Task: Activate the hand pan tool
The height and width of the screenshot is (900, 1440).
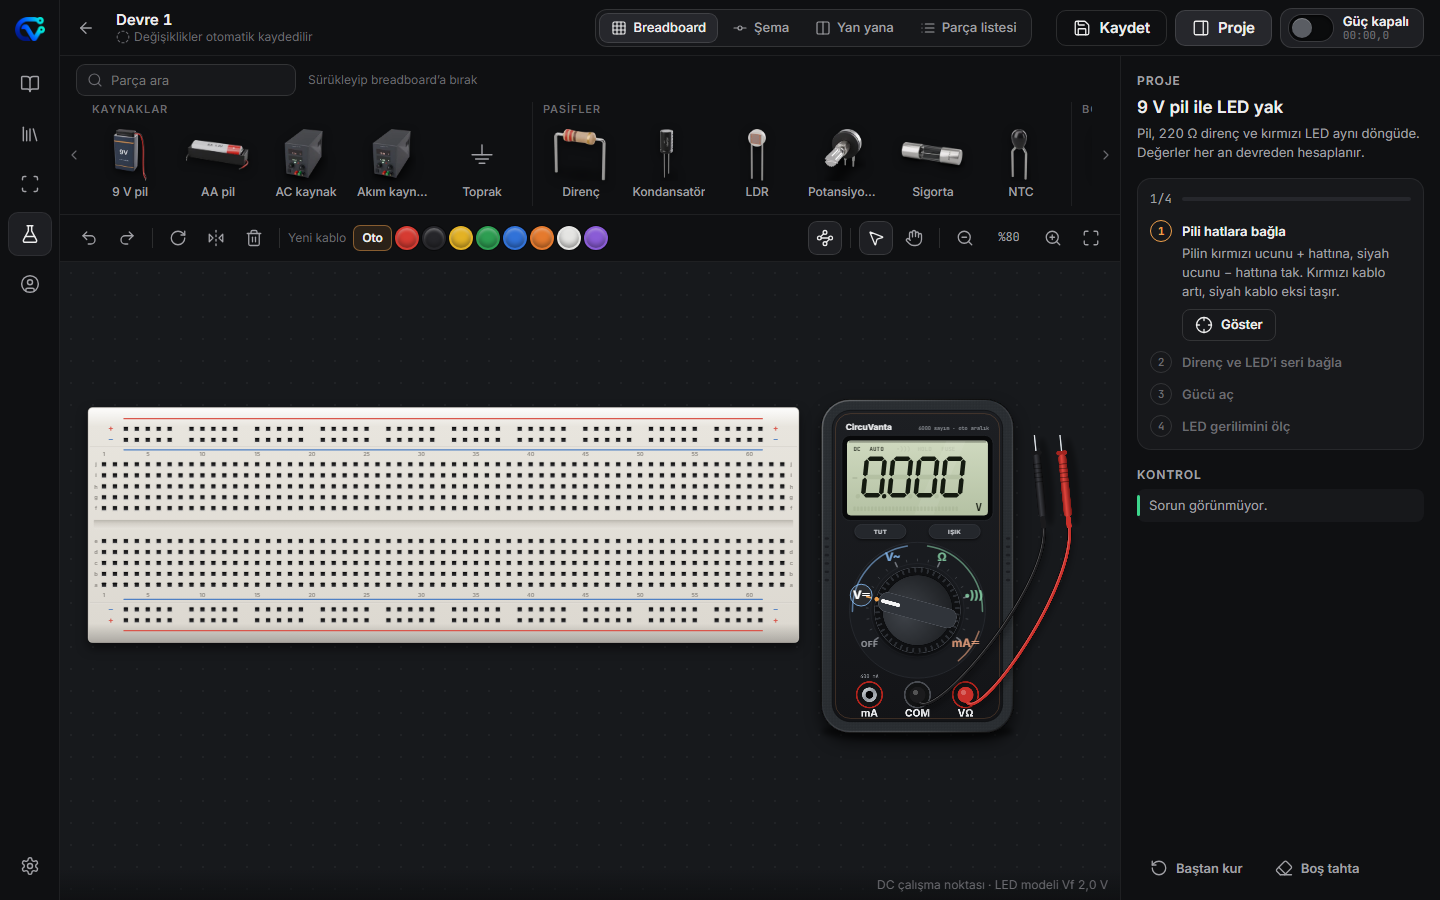Action: (x=914, y=238)
